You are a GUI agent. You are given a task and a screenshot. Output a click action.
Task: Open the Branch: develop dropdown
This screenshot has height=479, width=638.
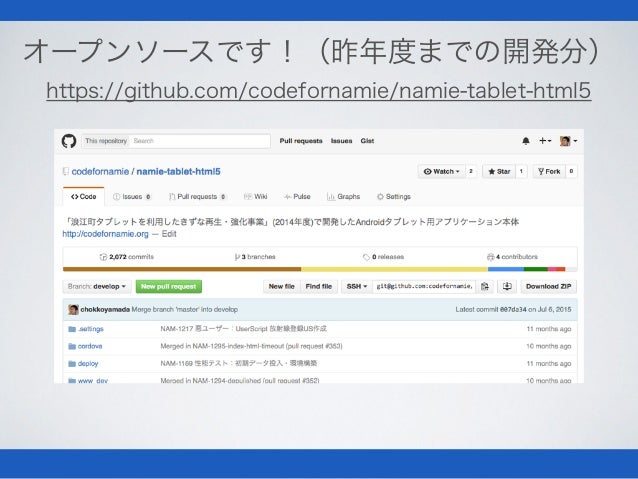(96, 287)
